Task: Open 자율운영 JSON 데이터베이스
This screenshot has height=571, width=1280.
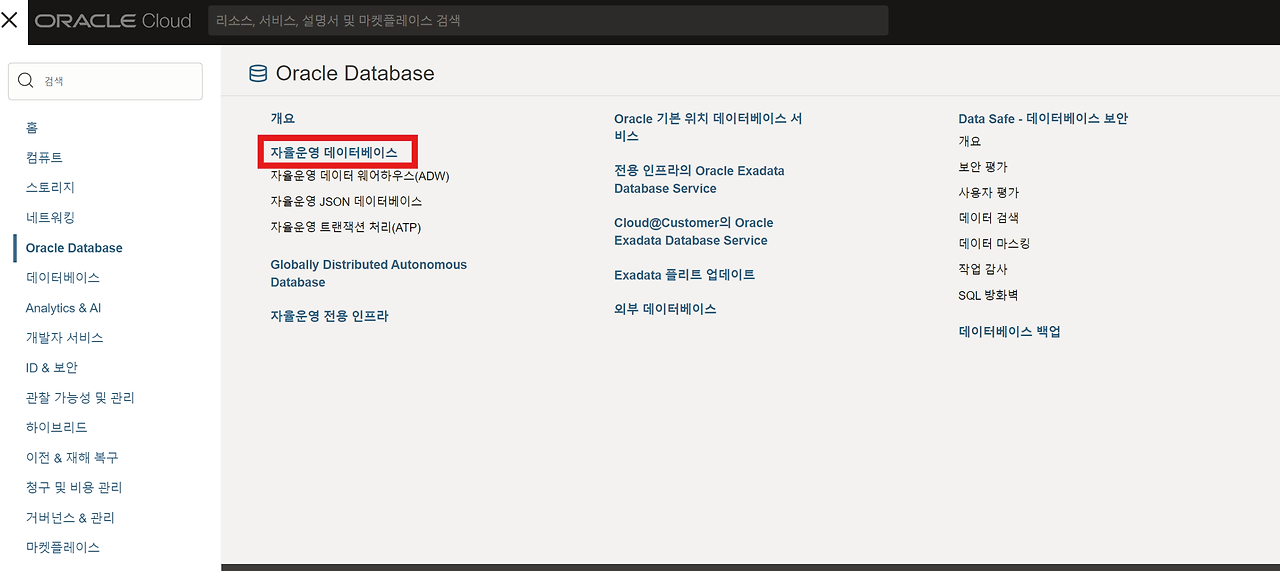Action: (346, 201)
